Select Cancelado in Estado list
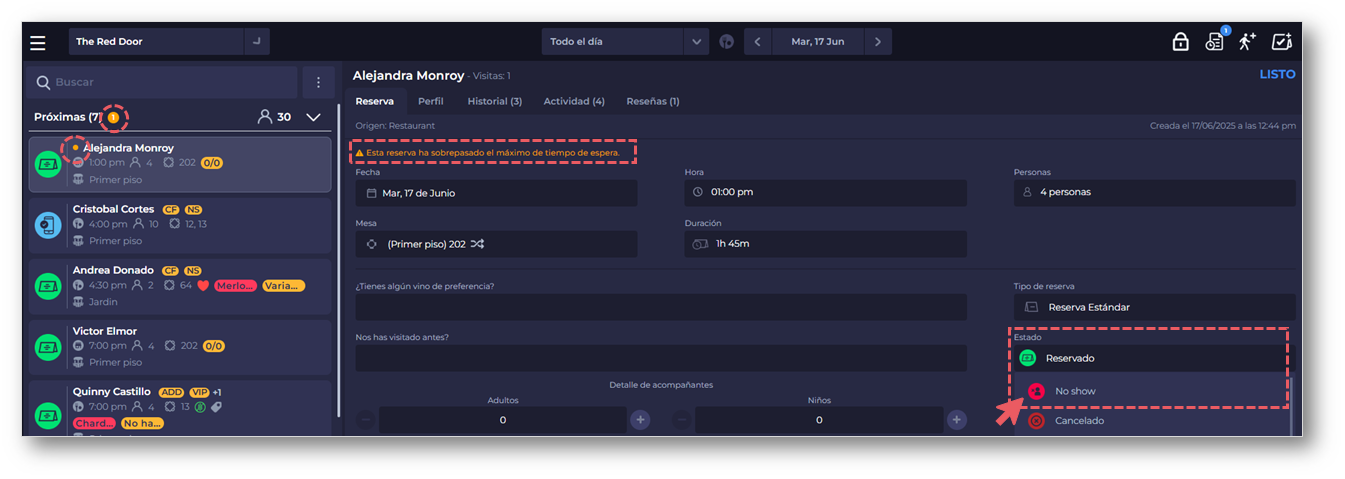The width and height of the screenshot is (1345, 479). click(x=1150, y=421)
